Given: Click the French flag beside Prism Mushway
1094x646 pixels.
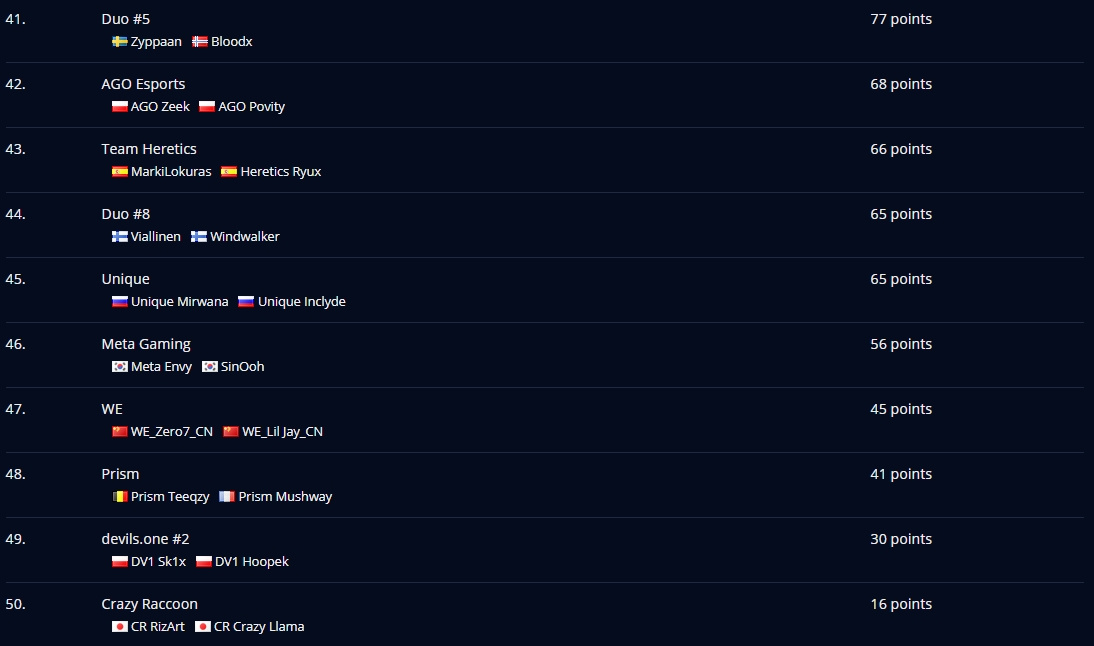Looking at the screenshot, I should coord(227,496).
